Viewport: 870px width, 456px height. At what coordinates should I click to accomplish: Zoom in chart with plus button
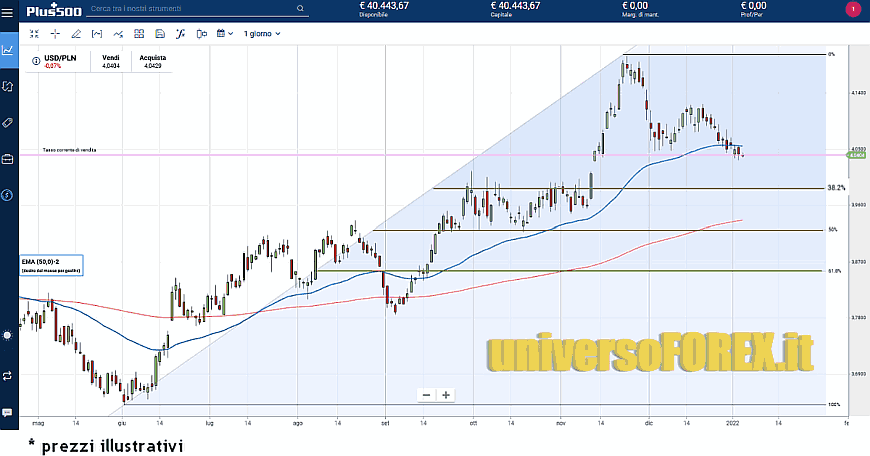(446, 394)
